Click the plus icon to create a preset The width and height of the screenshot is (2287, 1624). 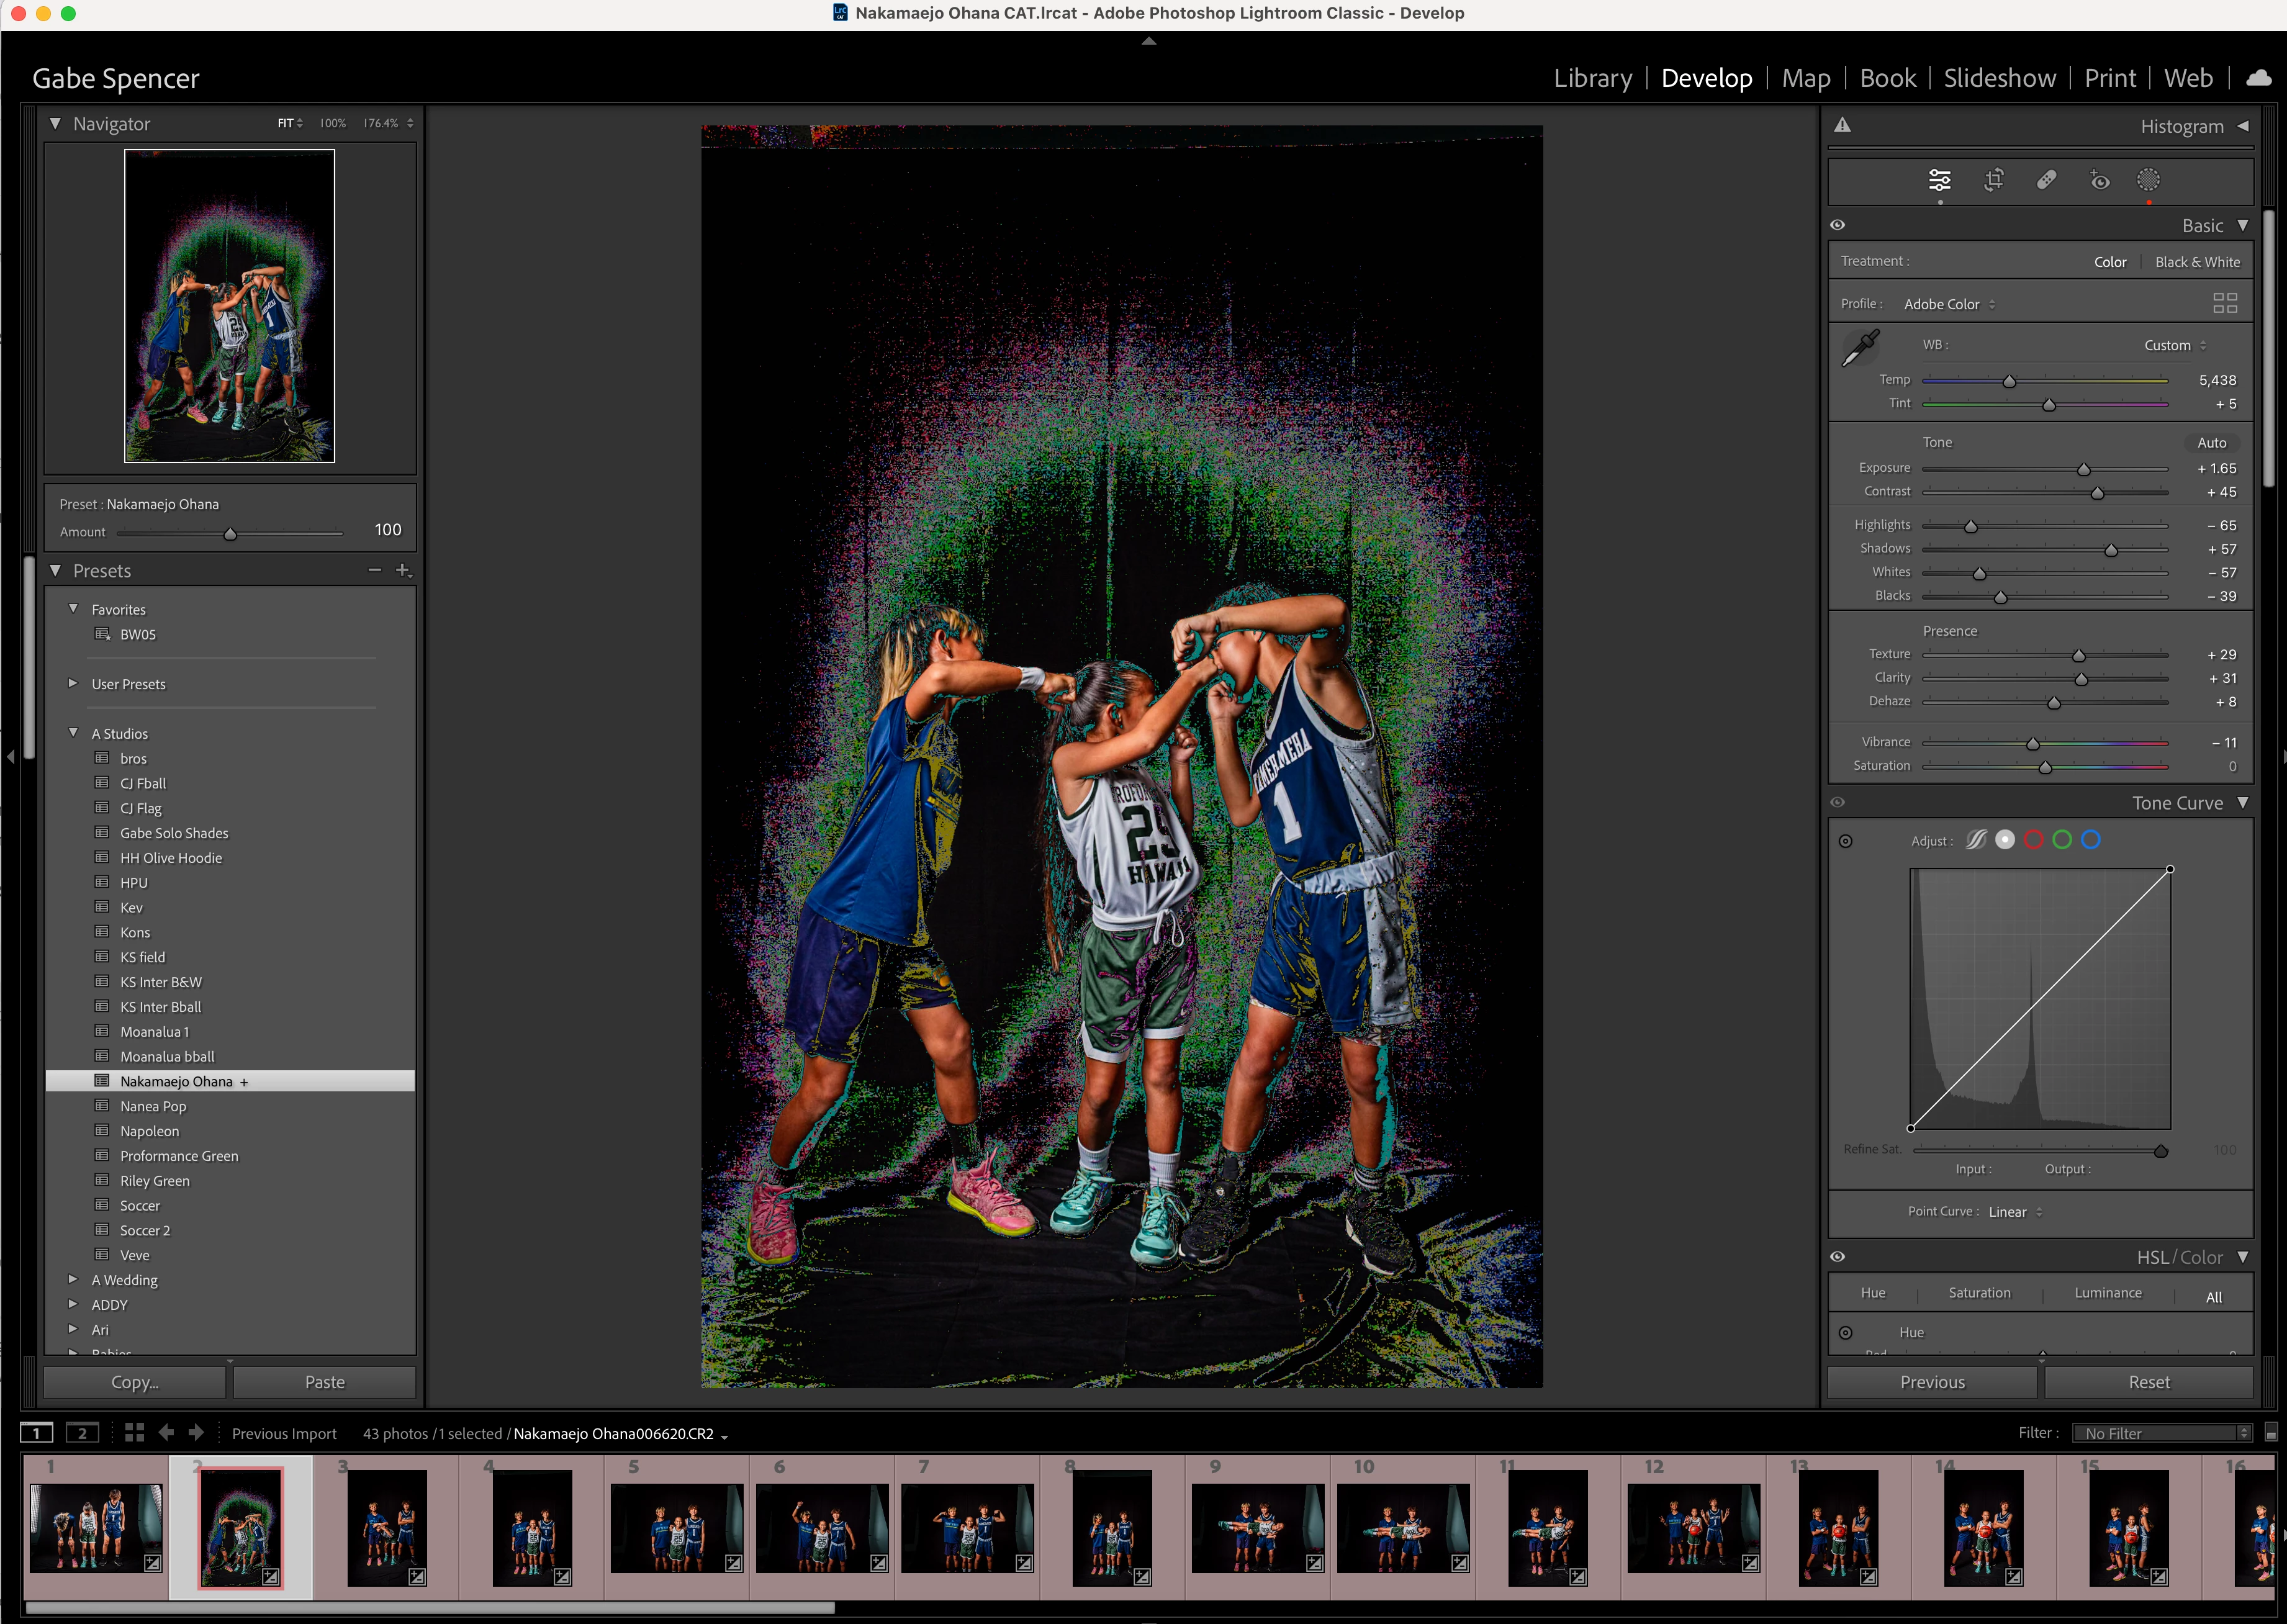pos(403,570)
